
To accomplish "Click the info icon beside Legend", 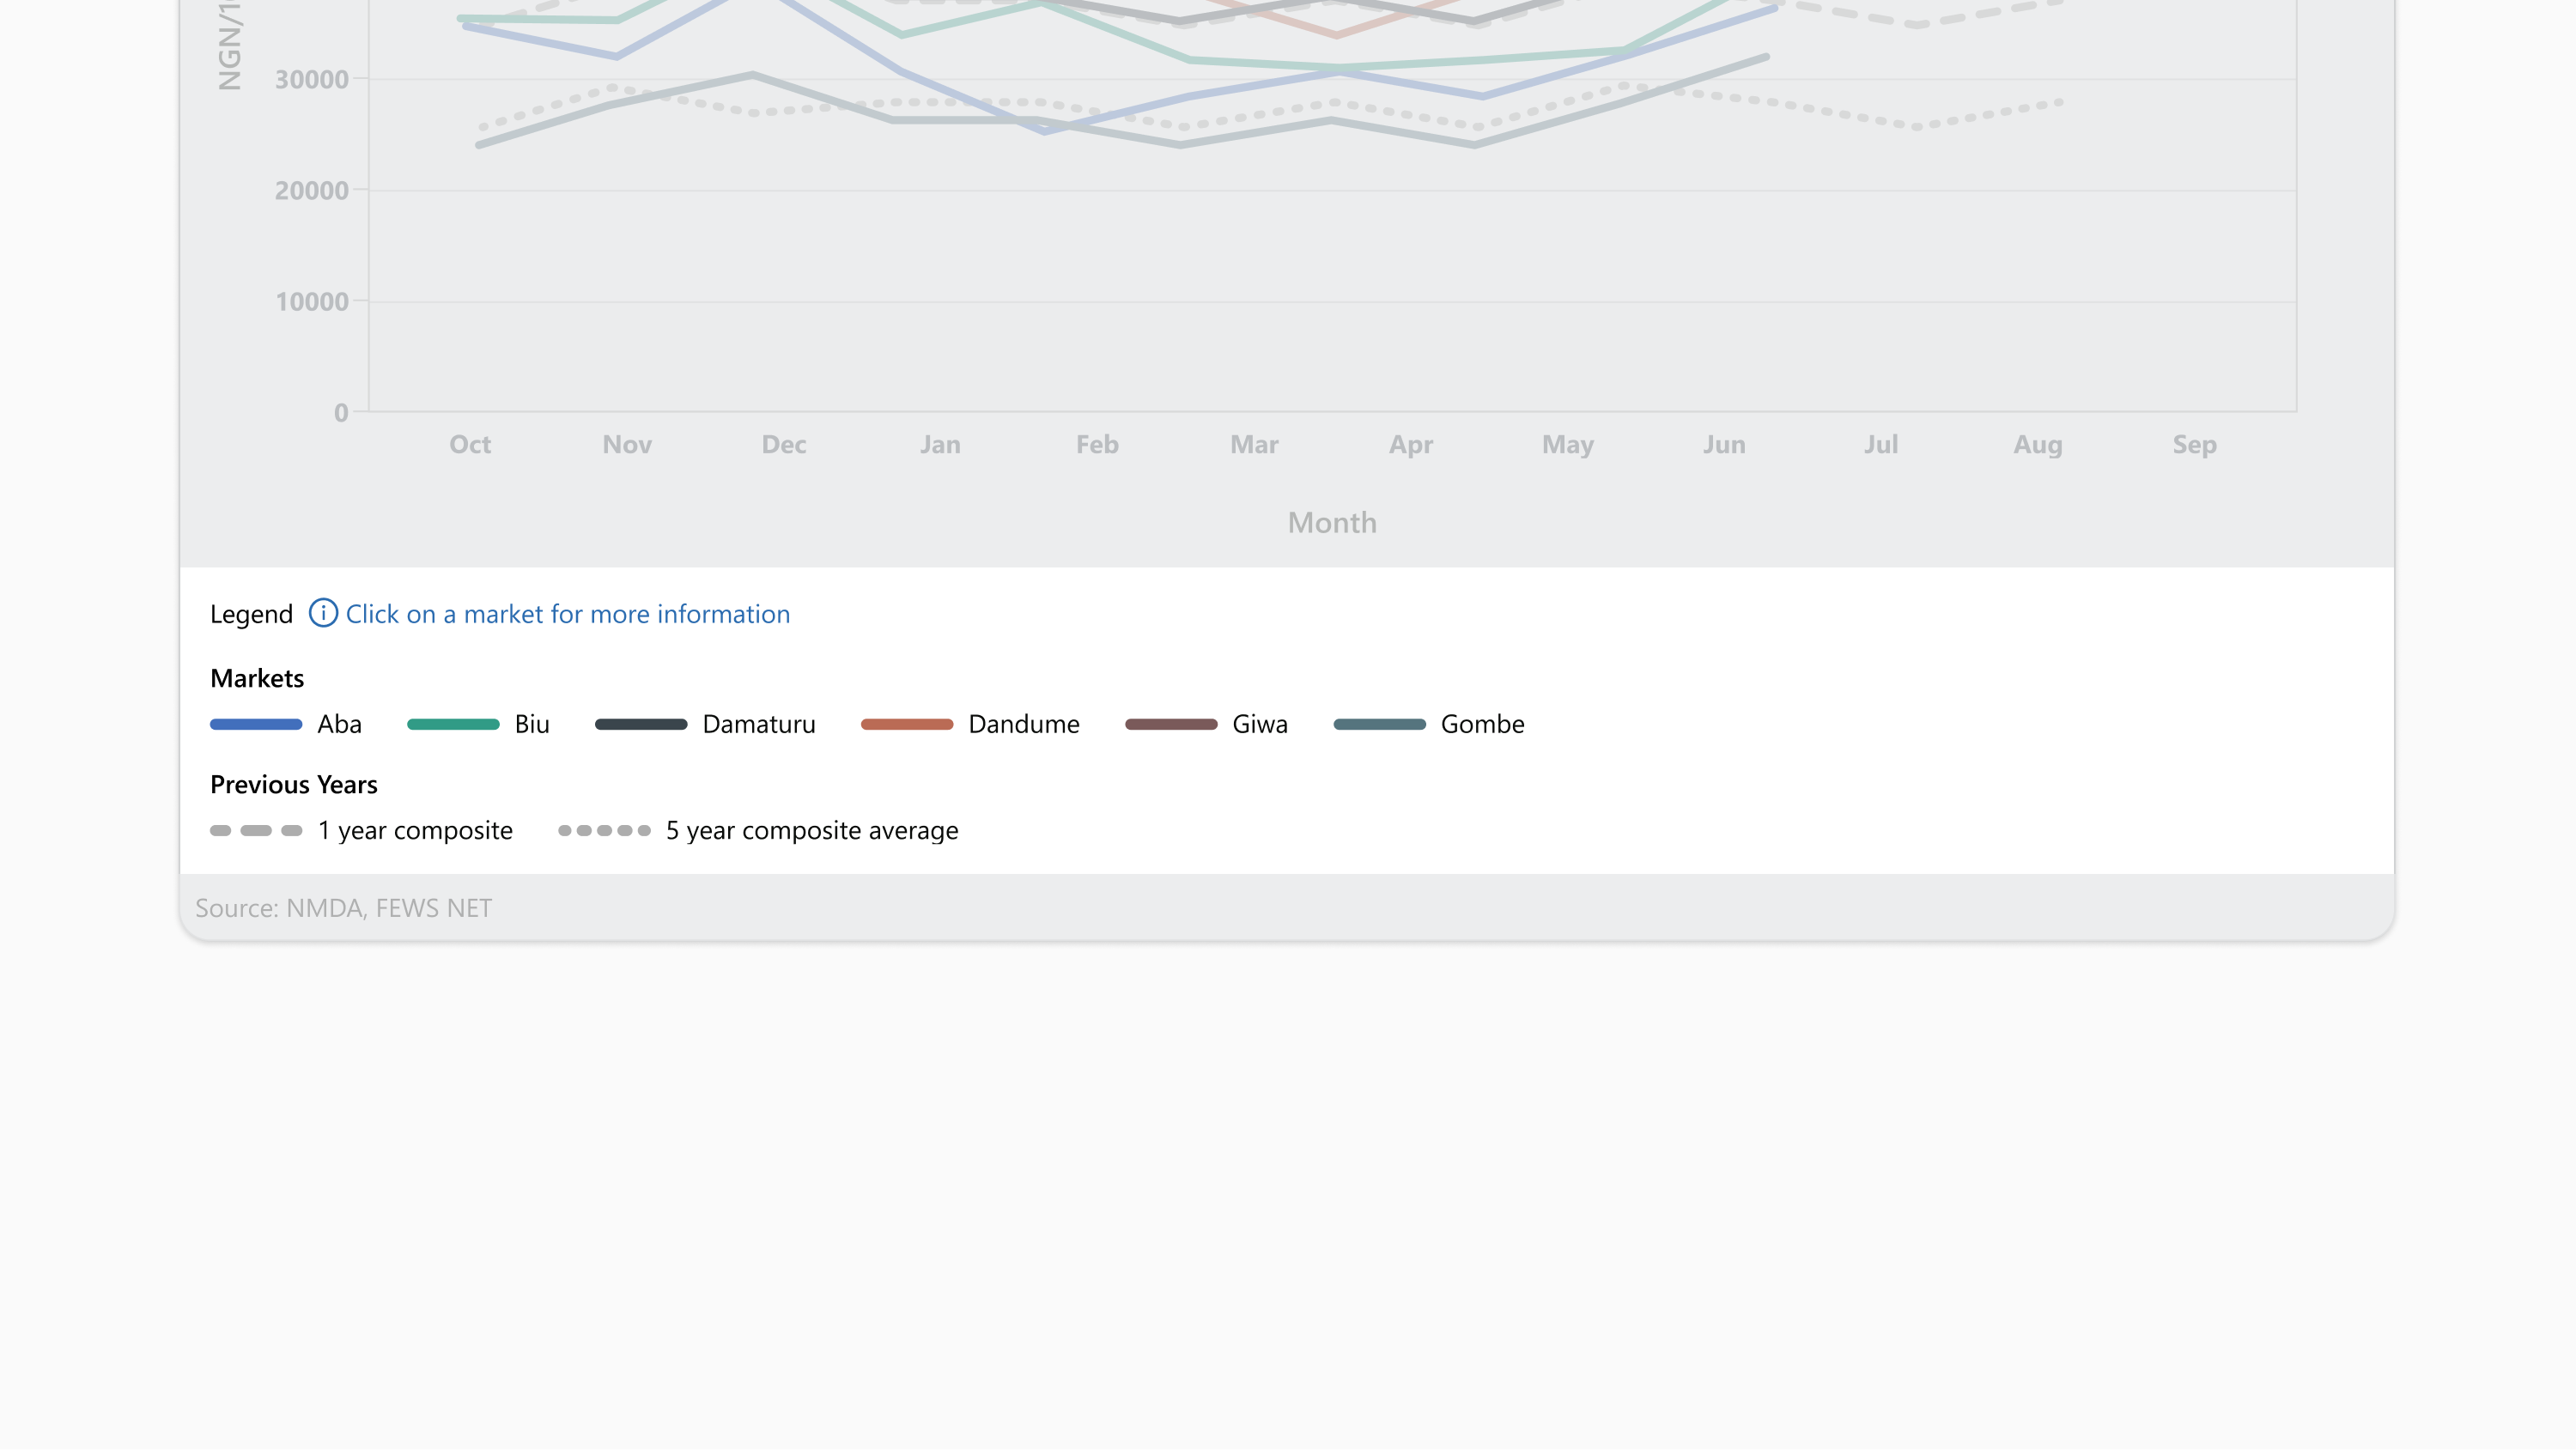I will [322, 613].
